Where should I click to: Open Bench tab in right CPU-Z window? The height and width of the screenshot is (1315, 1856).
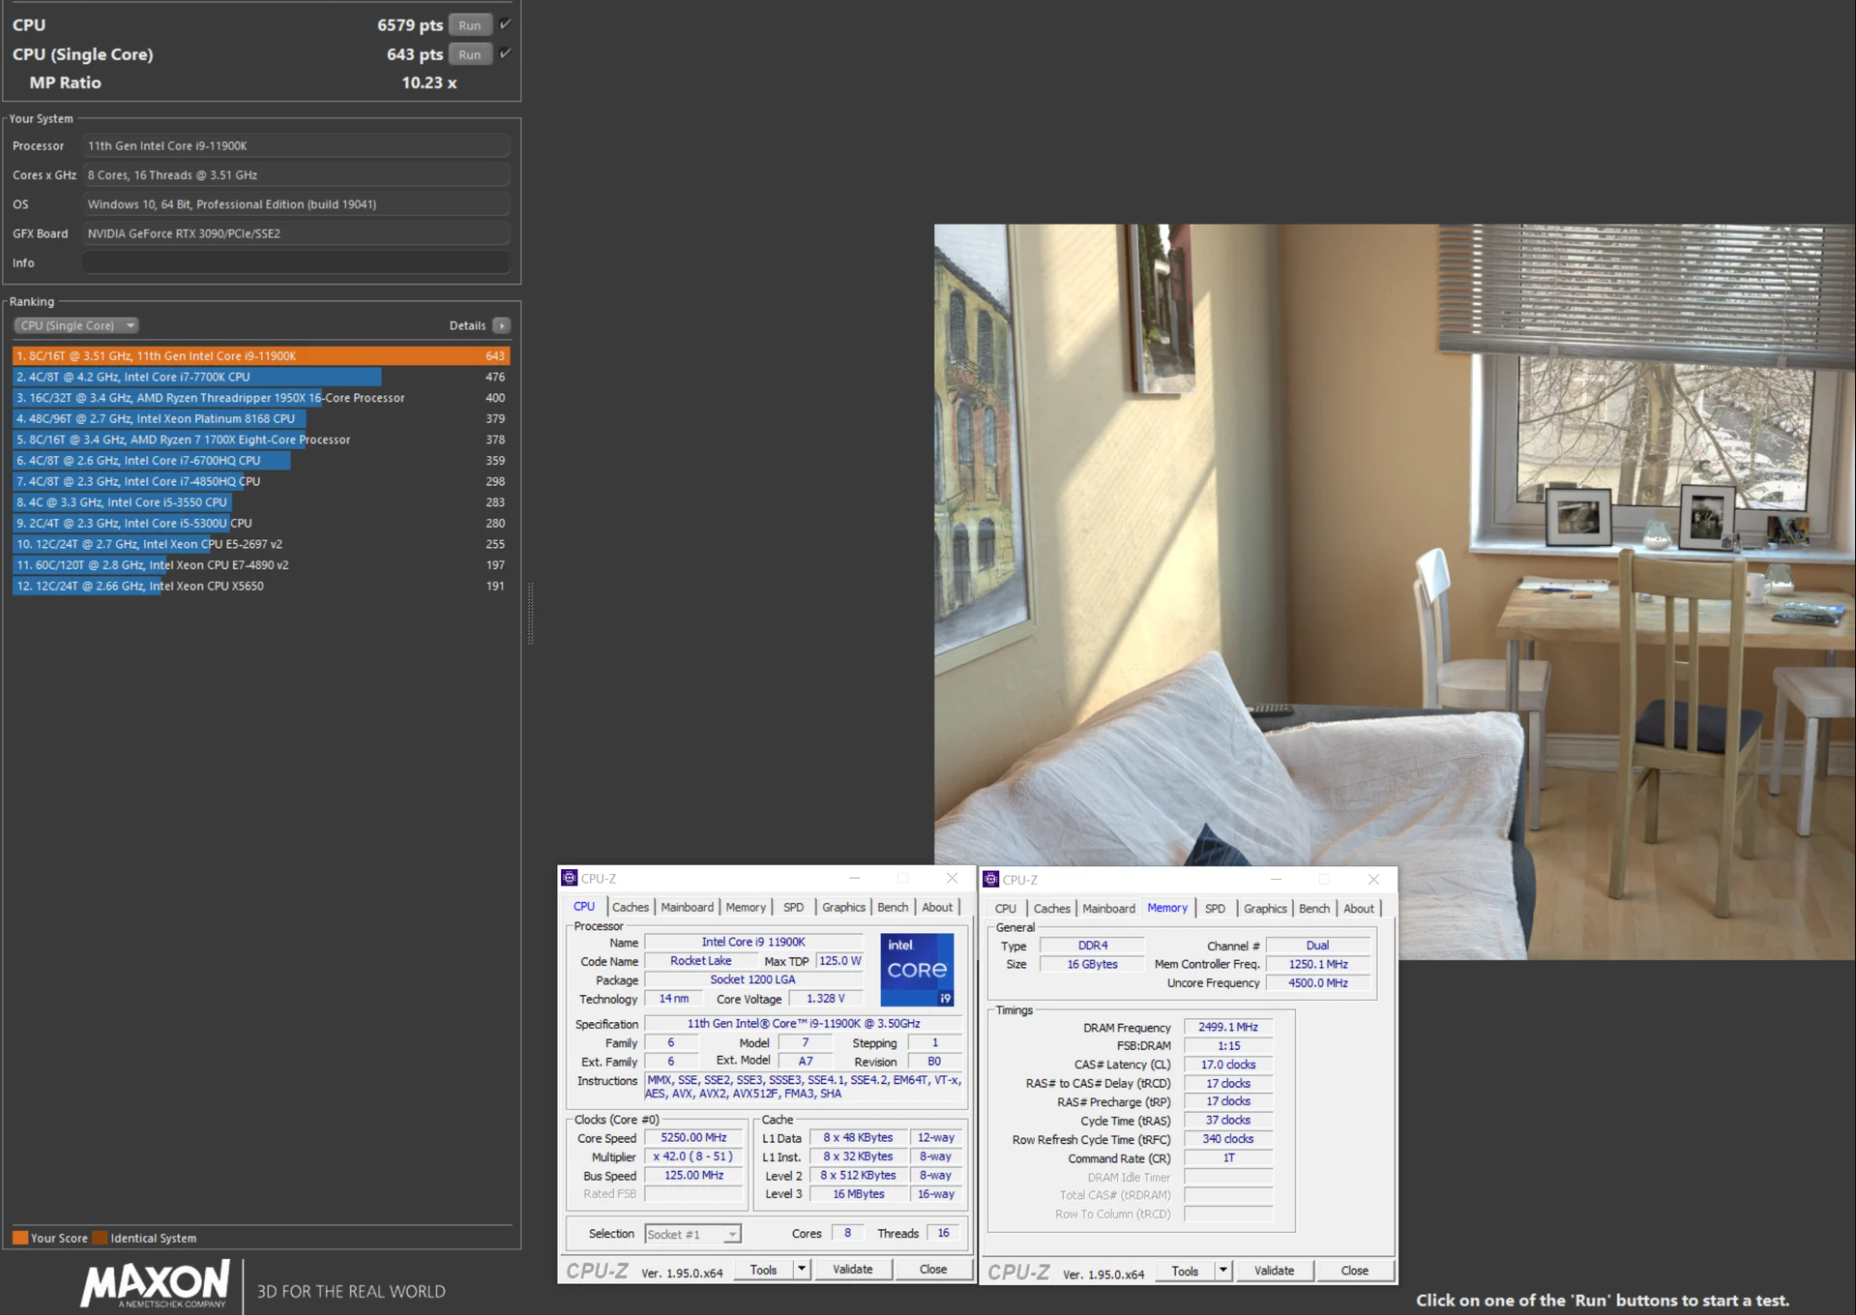click(x=1314, y=908)
